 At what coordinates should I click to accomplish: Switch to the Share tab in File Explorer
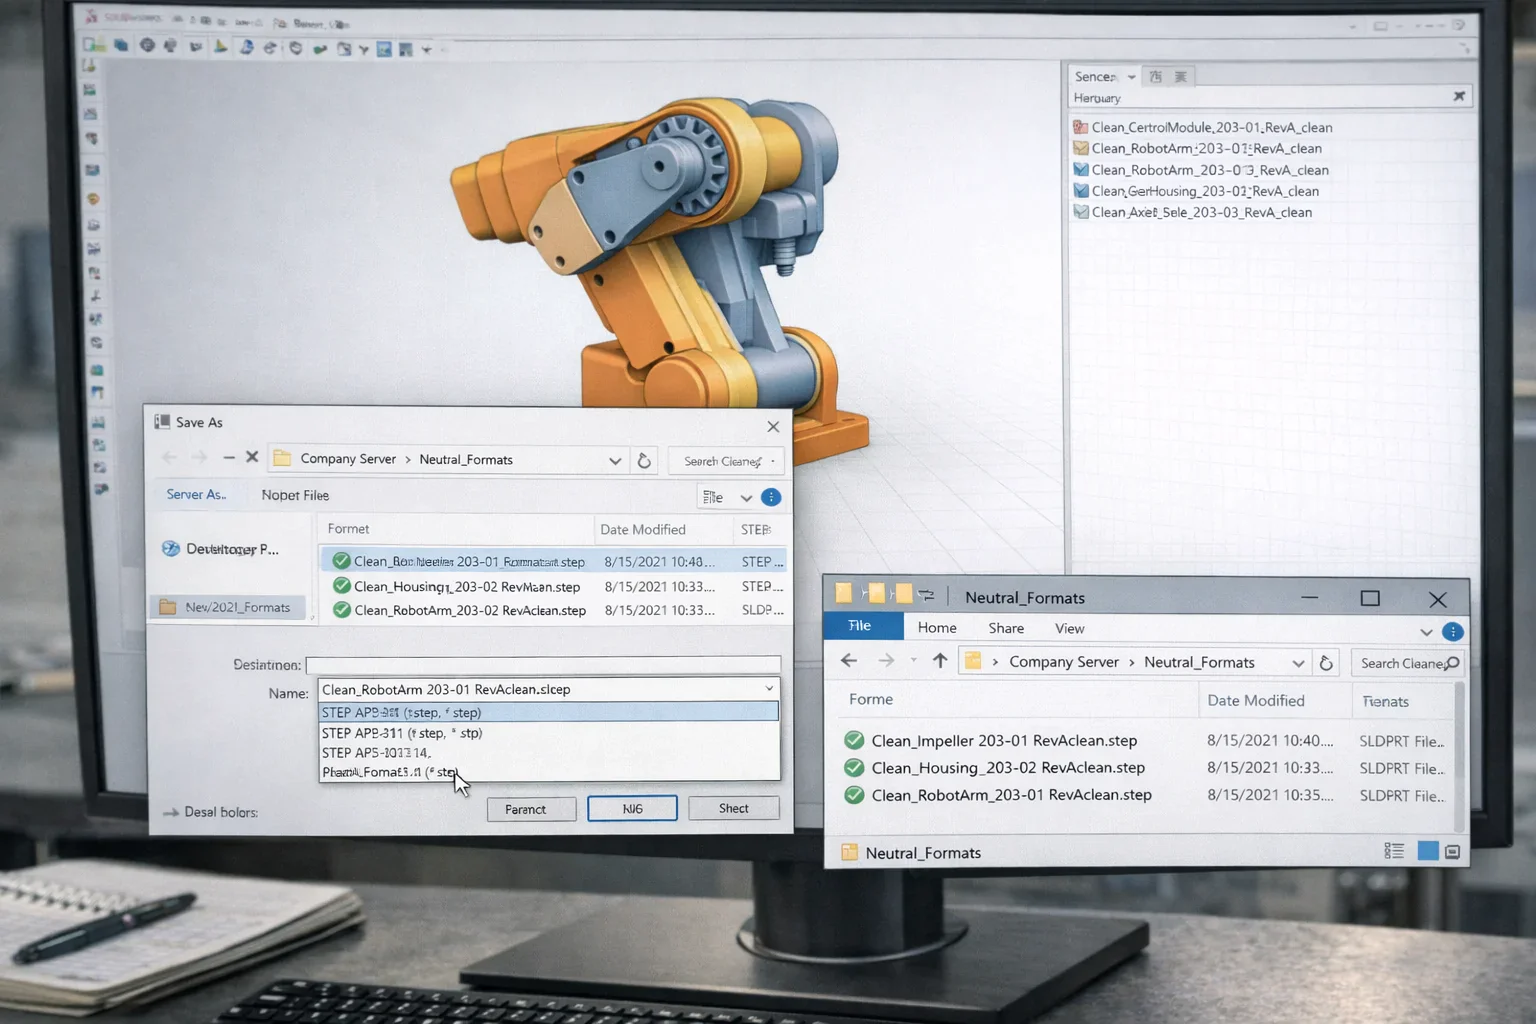(x=1004, y=628)
